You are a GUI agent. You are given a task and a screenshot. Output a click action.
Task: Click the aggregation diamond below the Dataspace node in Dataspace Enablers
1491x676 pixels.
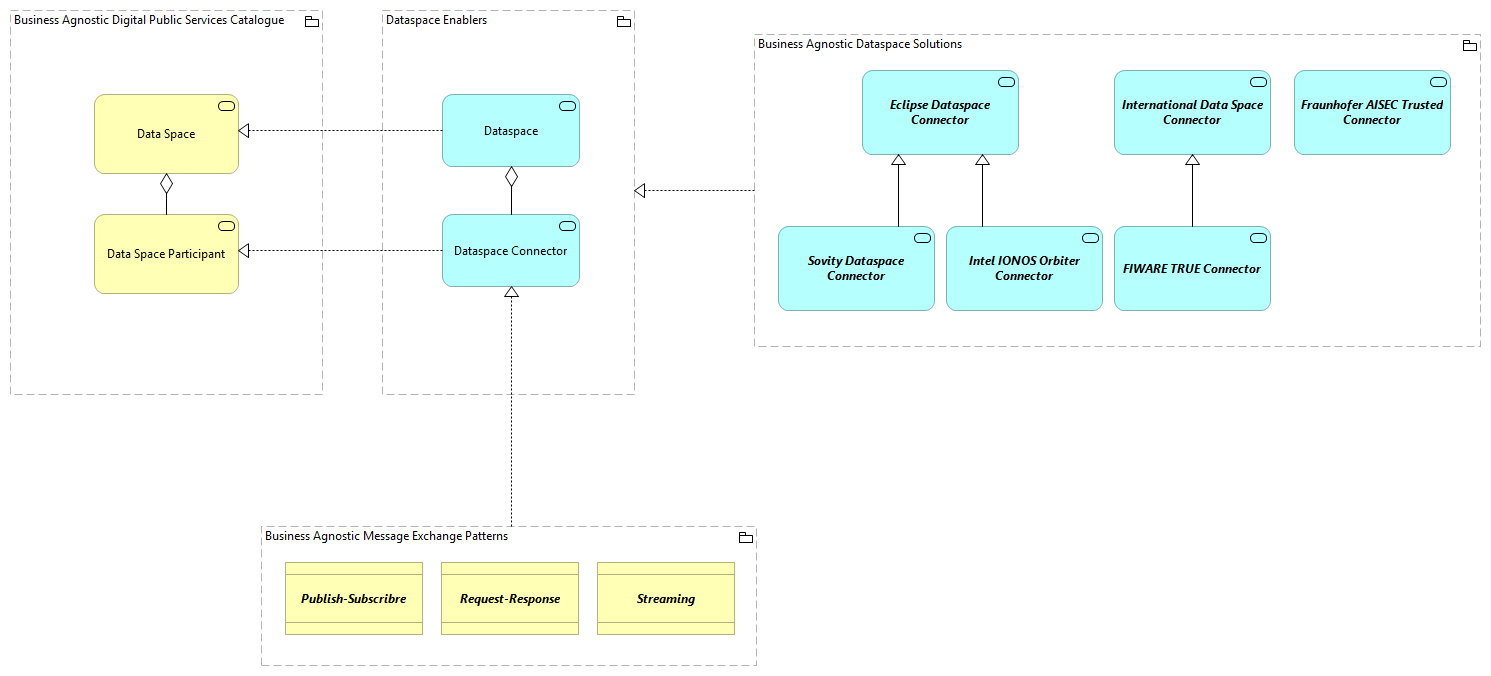[511, 177]
